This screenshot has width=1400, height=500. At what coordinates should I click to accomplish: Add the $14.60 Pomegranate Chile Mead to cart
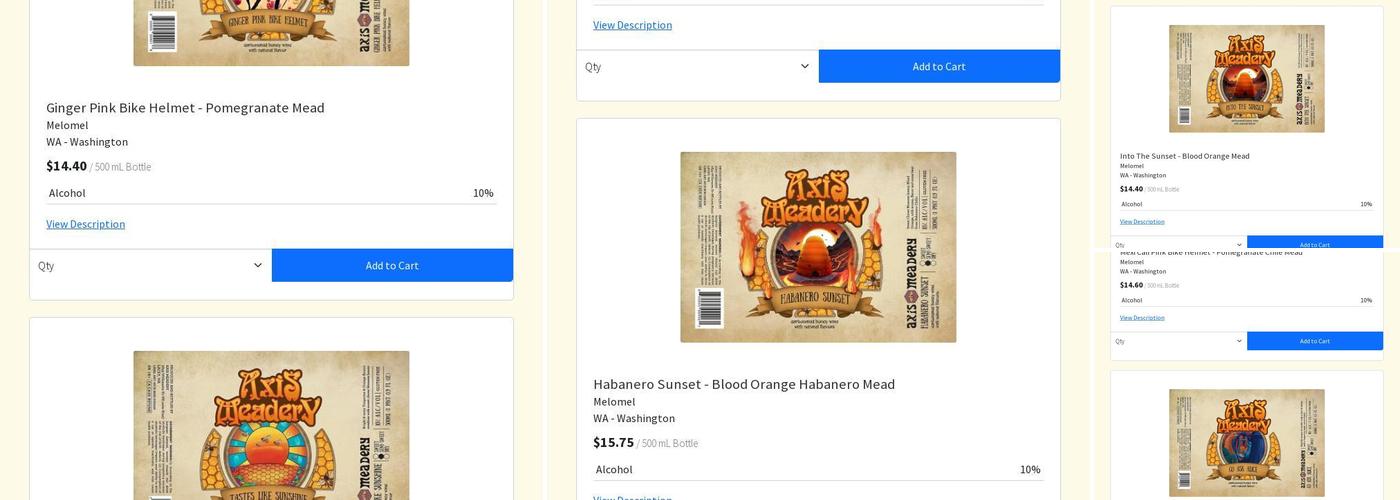(x=1314, y=341)
